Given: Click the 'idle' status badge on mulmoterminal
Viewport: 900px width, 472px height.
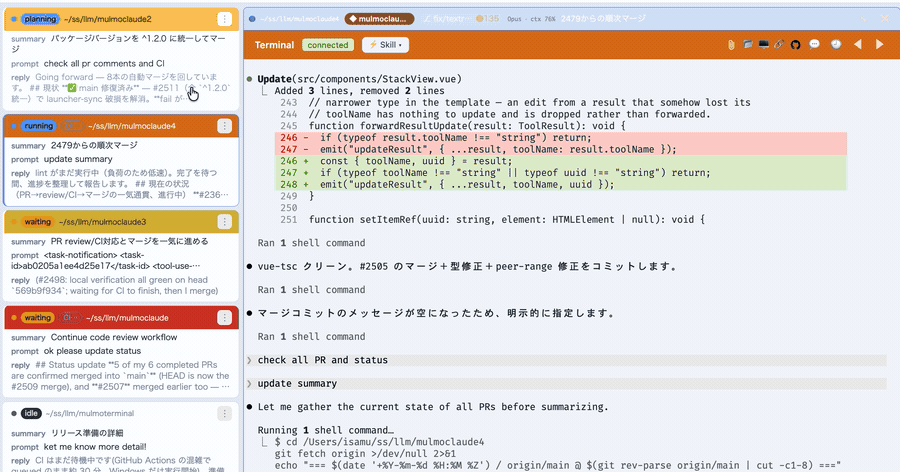Looking at the screenshot, I should [31, 413].
